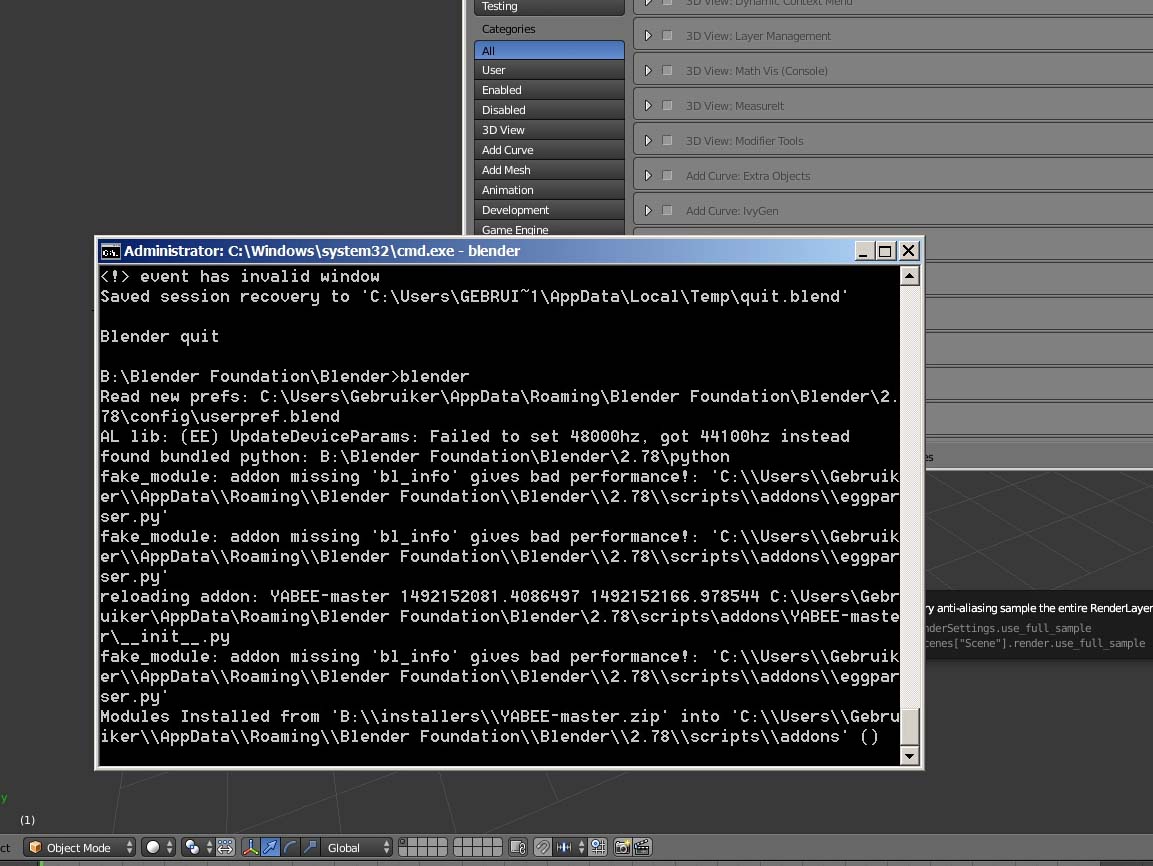Screen dimensions: 1153x866
Task: Select the Game Engine category
Action: coord(549,229)
